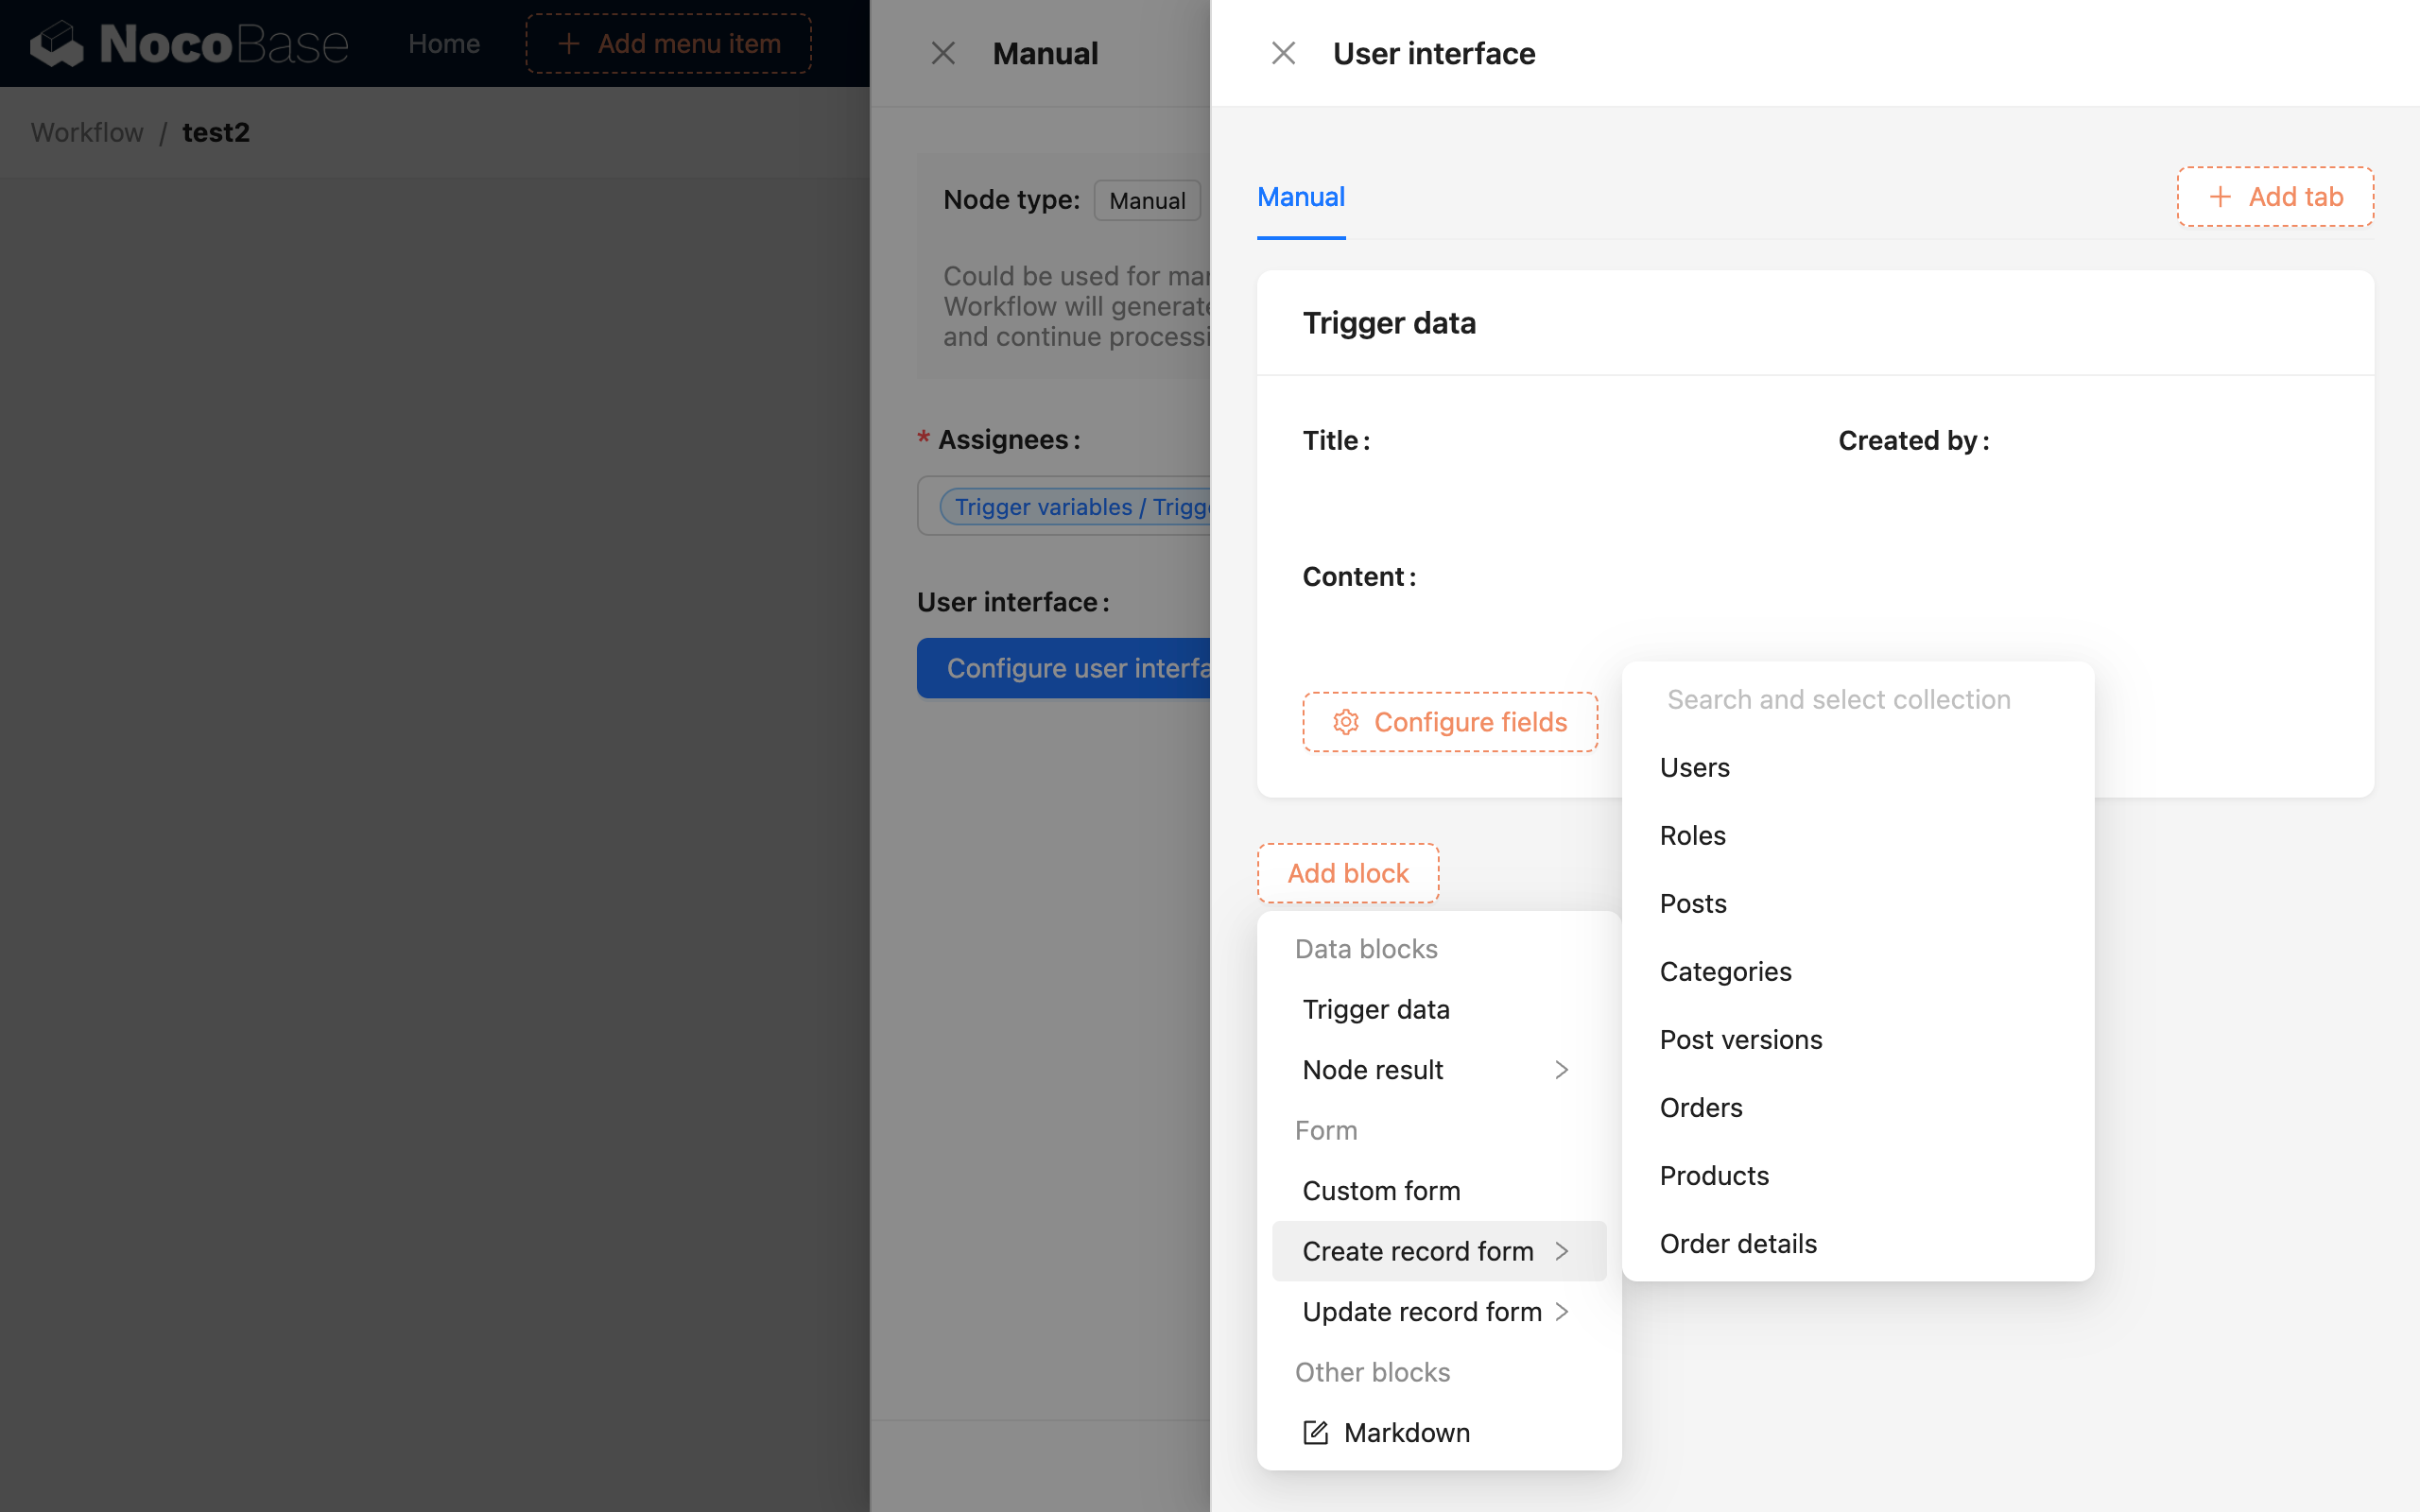Click the gear icon on Configure fields

[x=1346, y=722]
